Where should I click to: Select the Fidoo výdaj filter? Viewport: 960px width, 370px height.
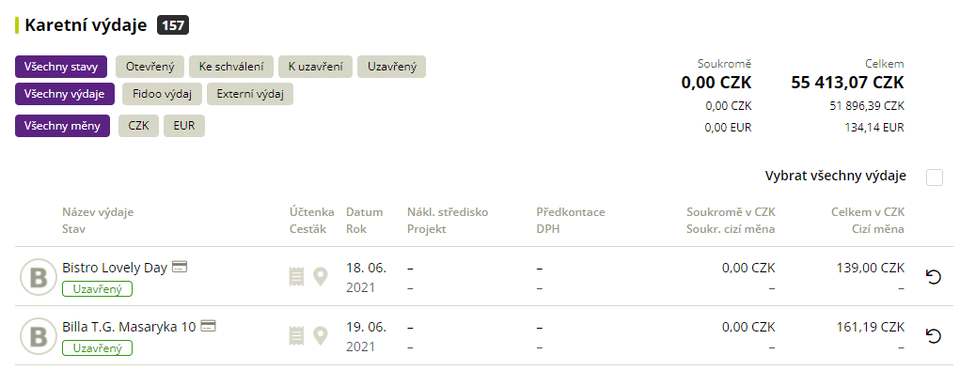162,94
